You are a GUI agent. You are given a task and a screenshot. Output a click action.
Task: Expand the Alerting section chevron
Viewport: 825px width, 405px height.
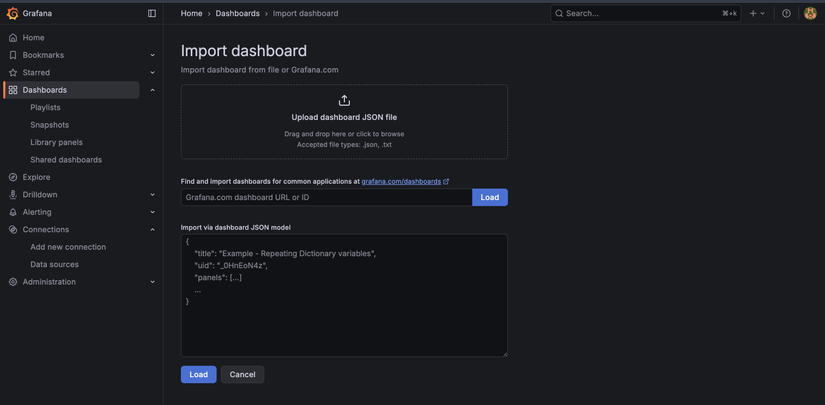pos(153,212)
